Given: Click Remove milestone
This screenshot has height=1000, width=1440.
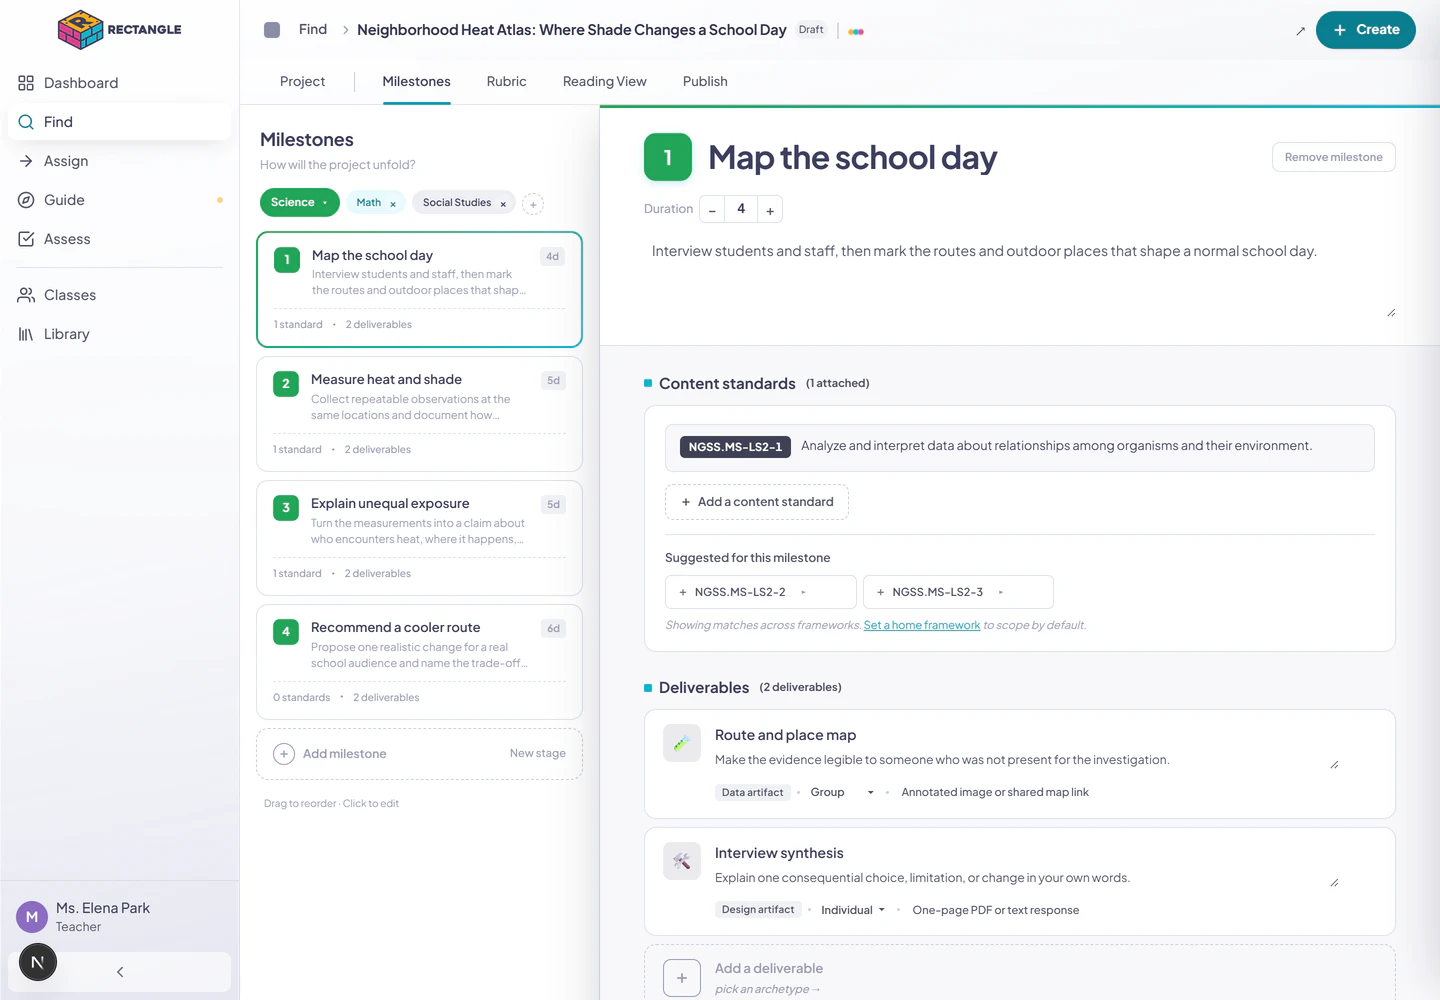Looking at the screenshot, I should [x=1333, y=157].
